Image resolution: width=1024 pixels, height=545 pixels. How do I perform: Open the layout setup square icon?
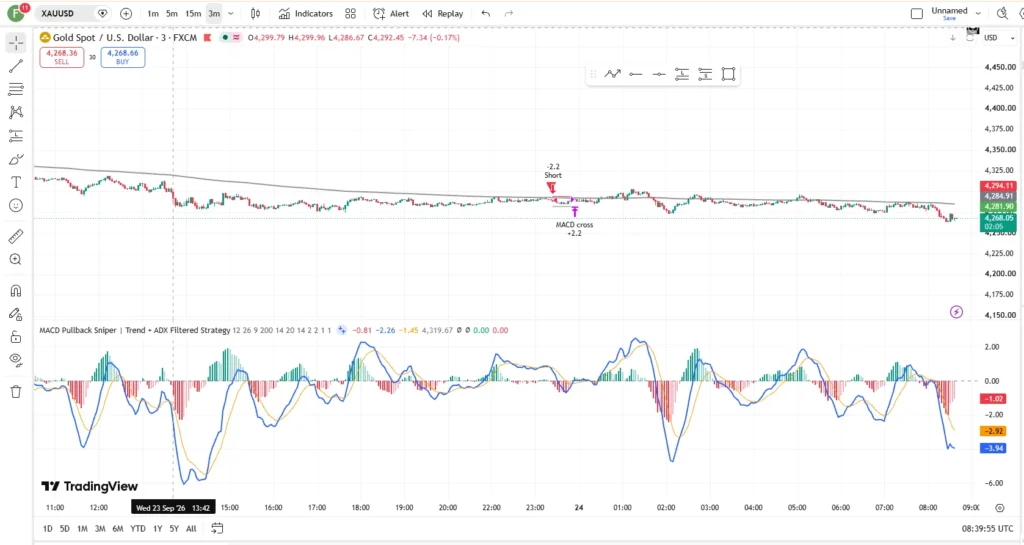pos(917,13)
